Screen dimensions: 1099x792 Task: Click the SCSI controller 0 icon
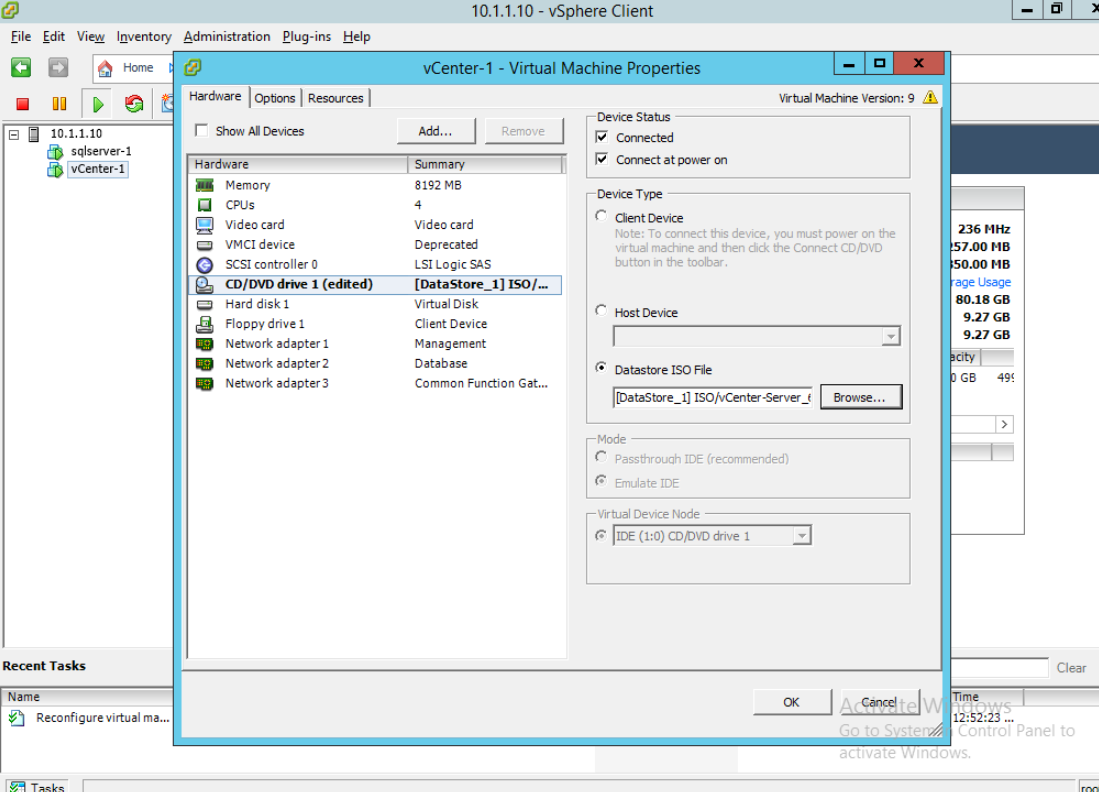pos(205,265)
